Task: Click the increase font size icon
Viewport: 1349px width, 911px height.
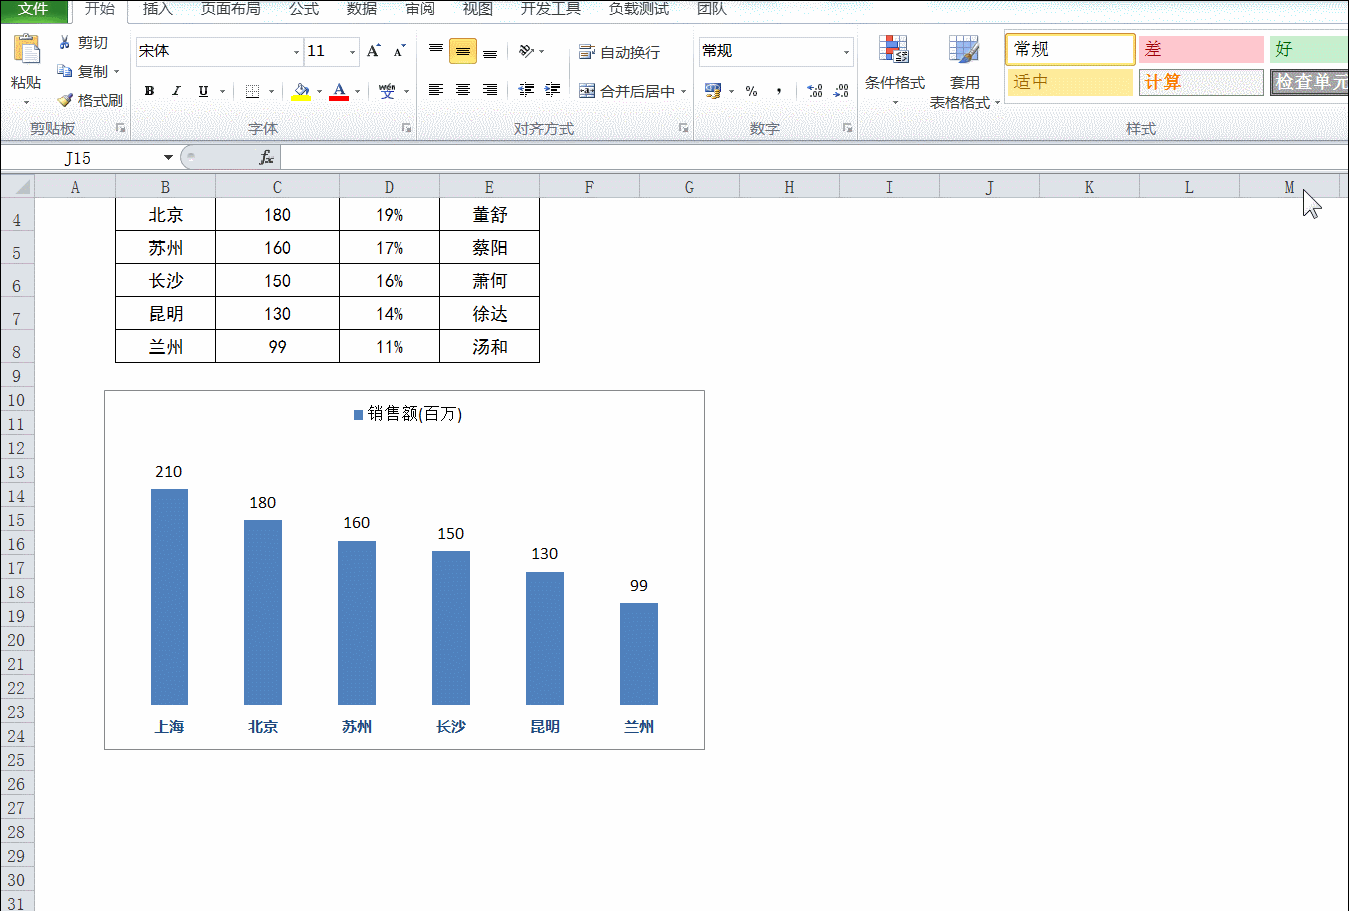Action: coord(373,51)
